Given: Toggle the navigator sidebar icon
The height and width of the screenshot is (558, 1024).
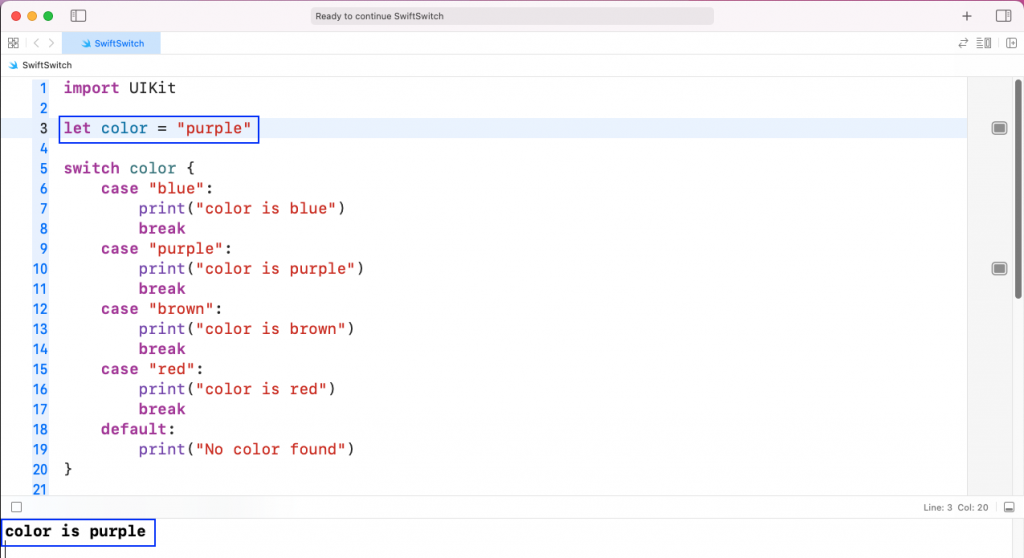Looking at the screenshot, I should click(78, 16).
